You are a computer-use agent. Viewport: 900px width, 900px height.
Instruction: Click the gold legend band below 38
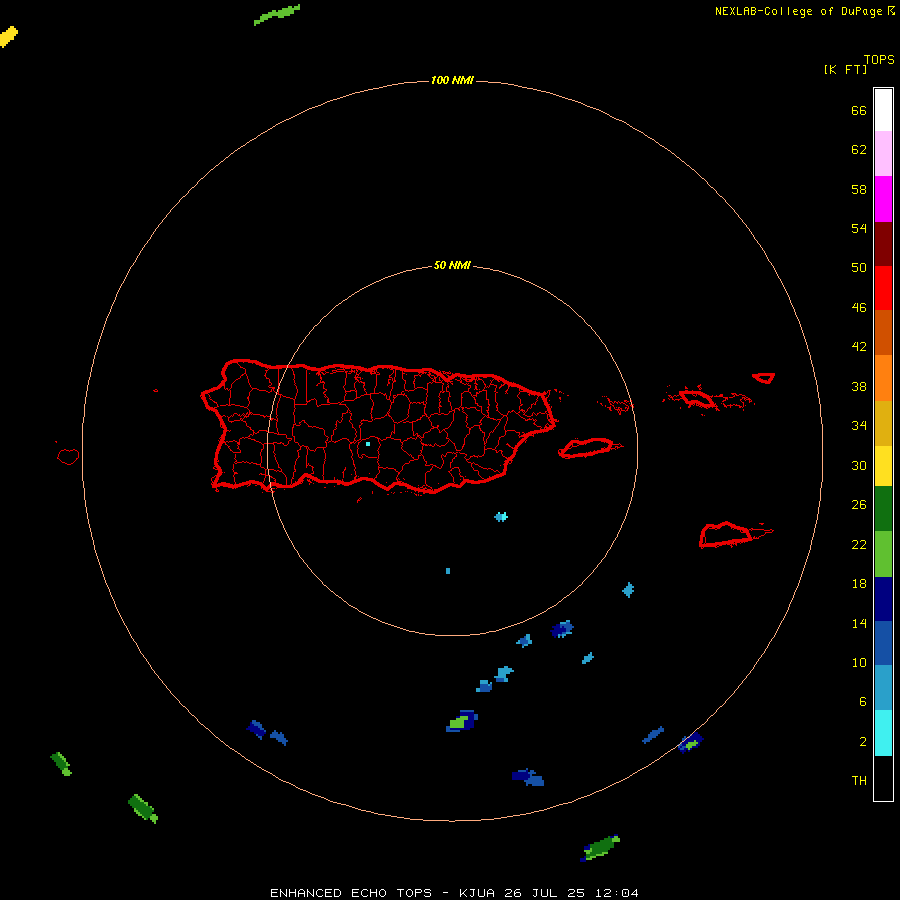[883, 423]
